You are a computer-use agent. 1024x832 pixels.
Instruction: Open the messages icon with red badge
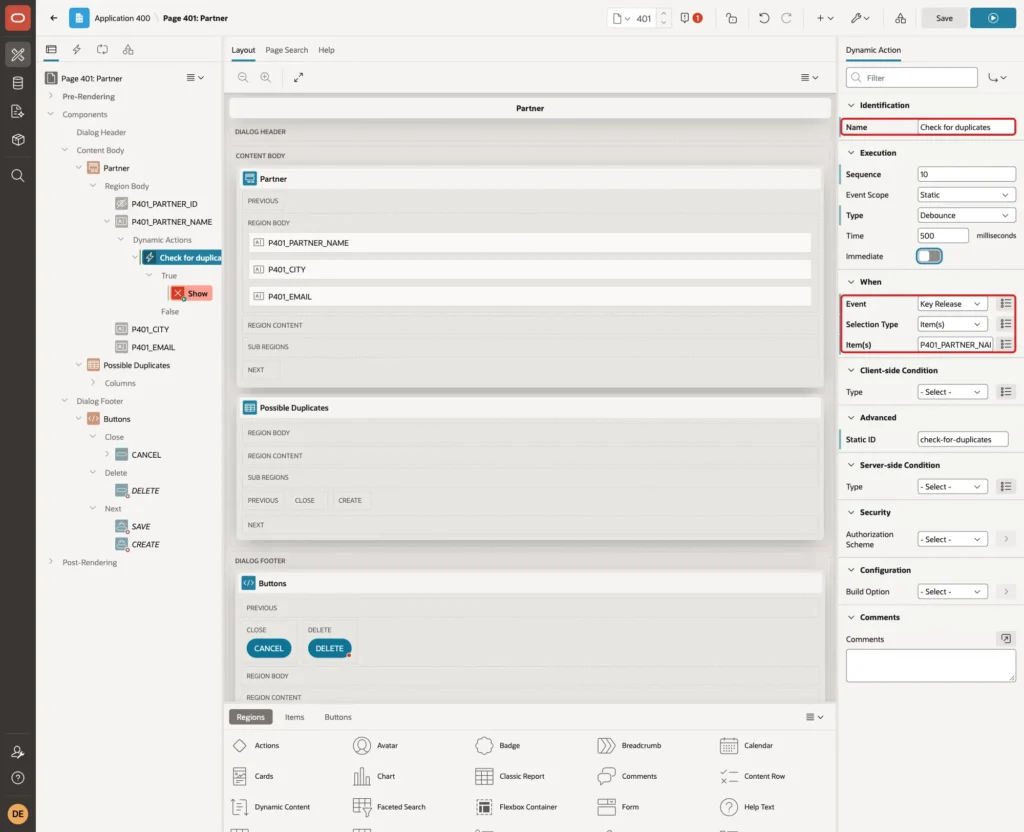coord(691,18)
